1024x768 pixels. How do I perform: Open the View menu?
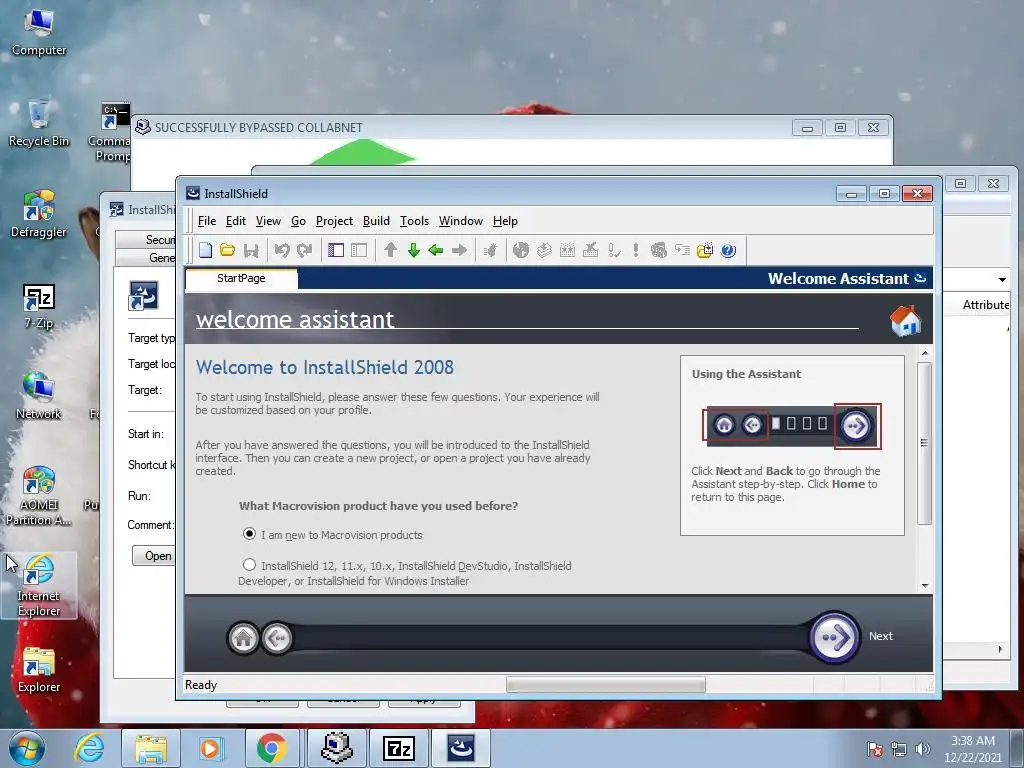(268, 221)
